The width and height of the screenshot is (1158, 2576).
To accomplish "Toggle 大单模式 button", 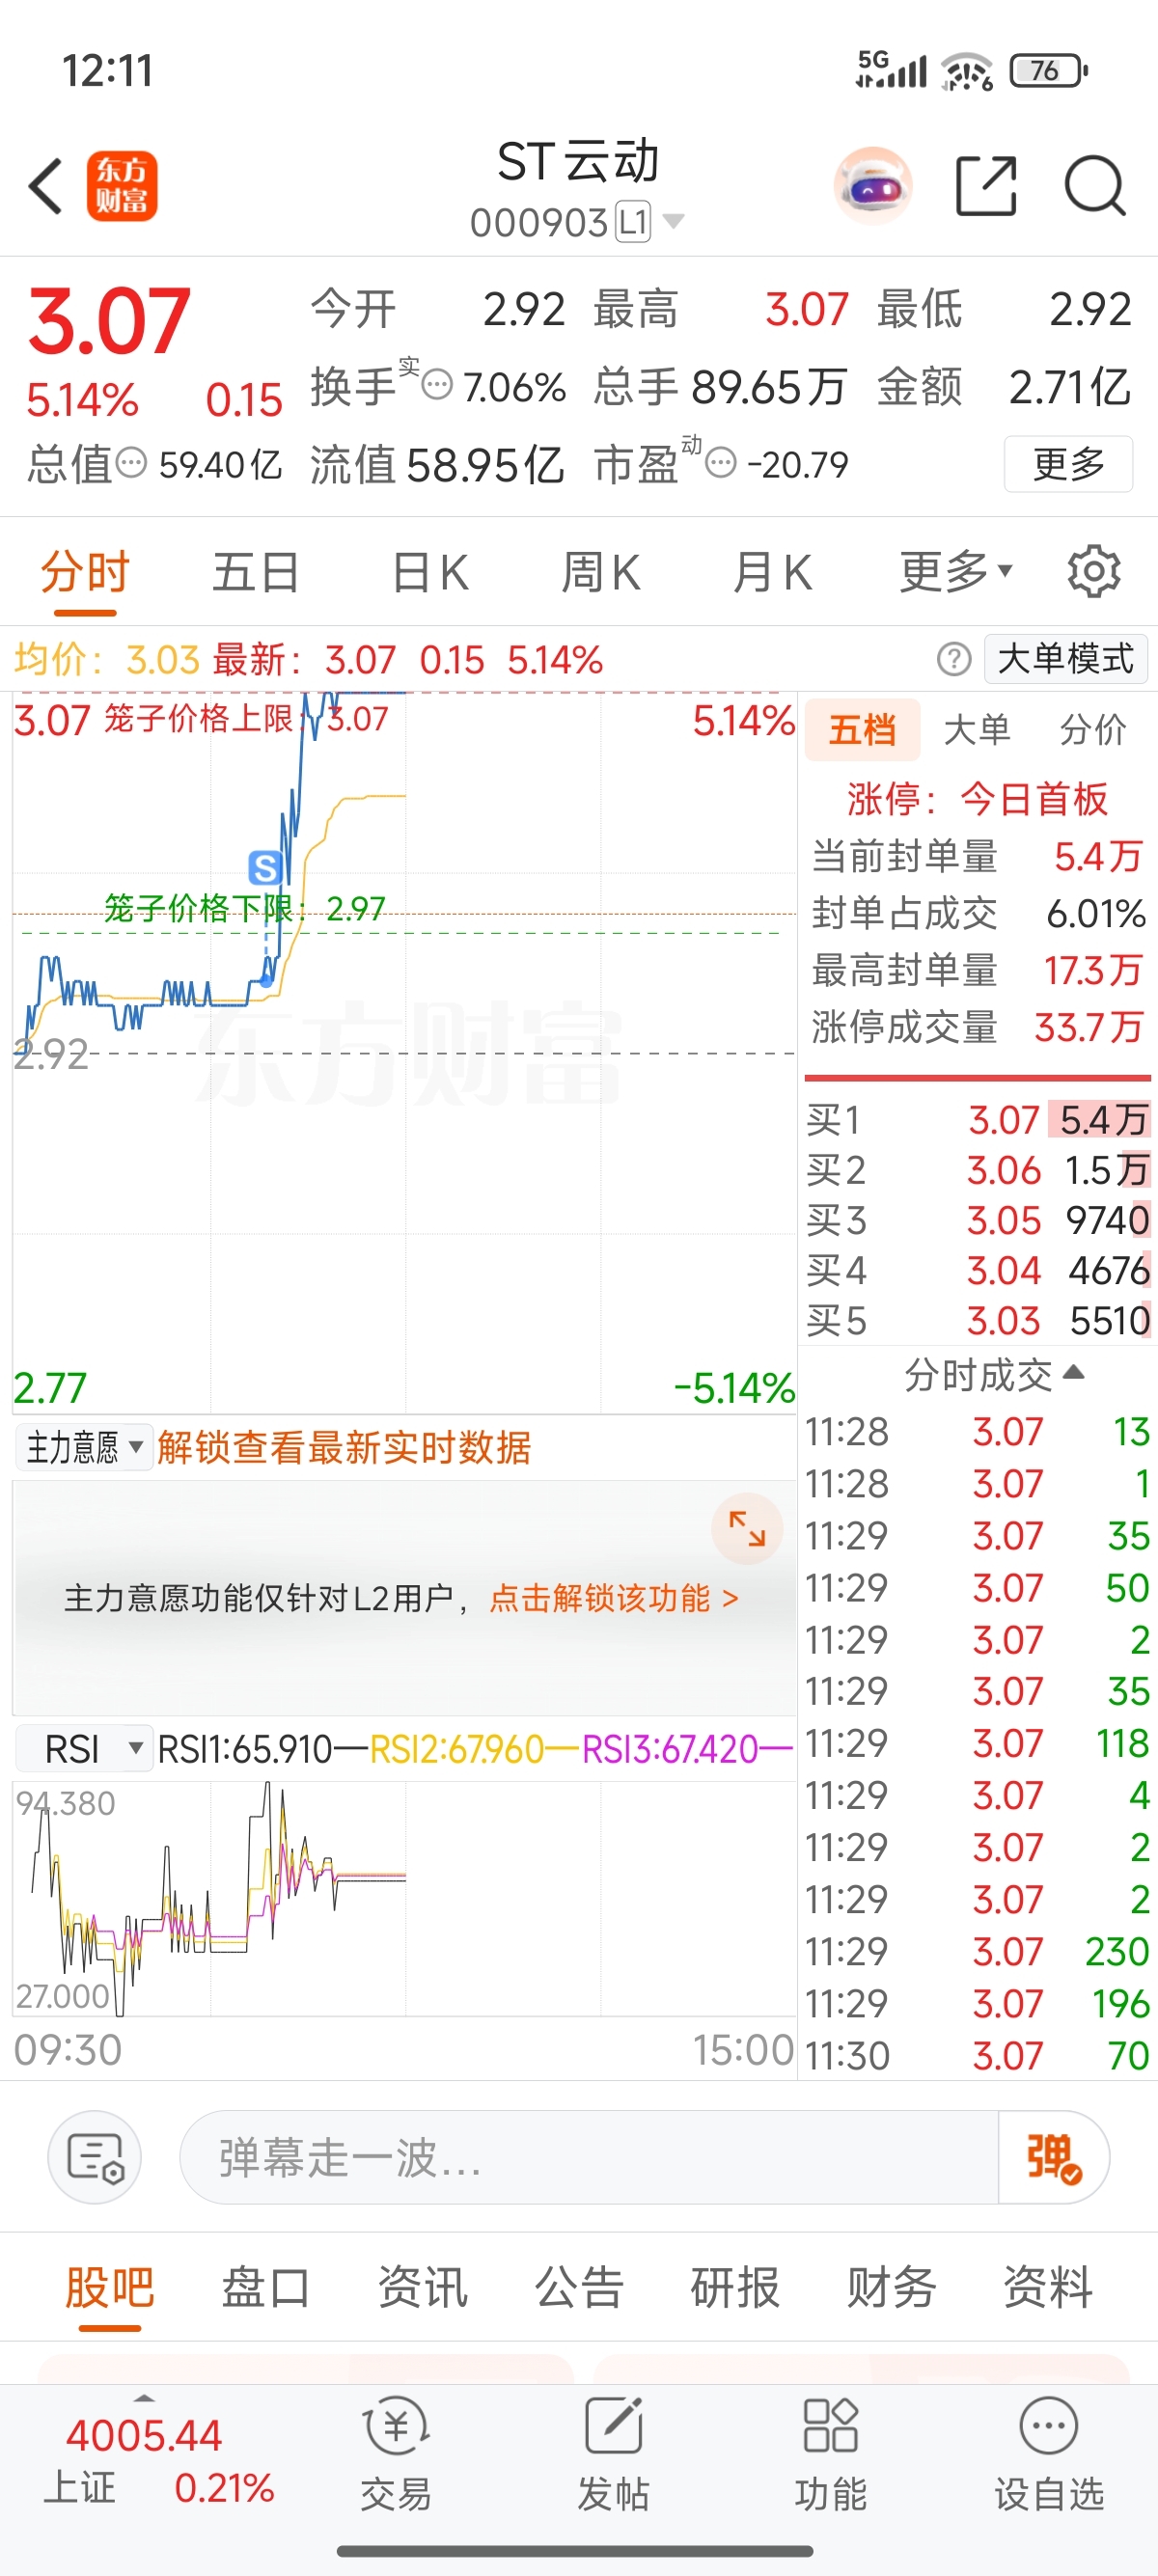I will tap(1065, 659).
